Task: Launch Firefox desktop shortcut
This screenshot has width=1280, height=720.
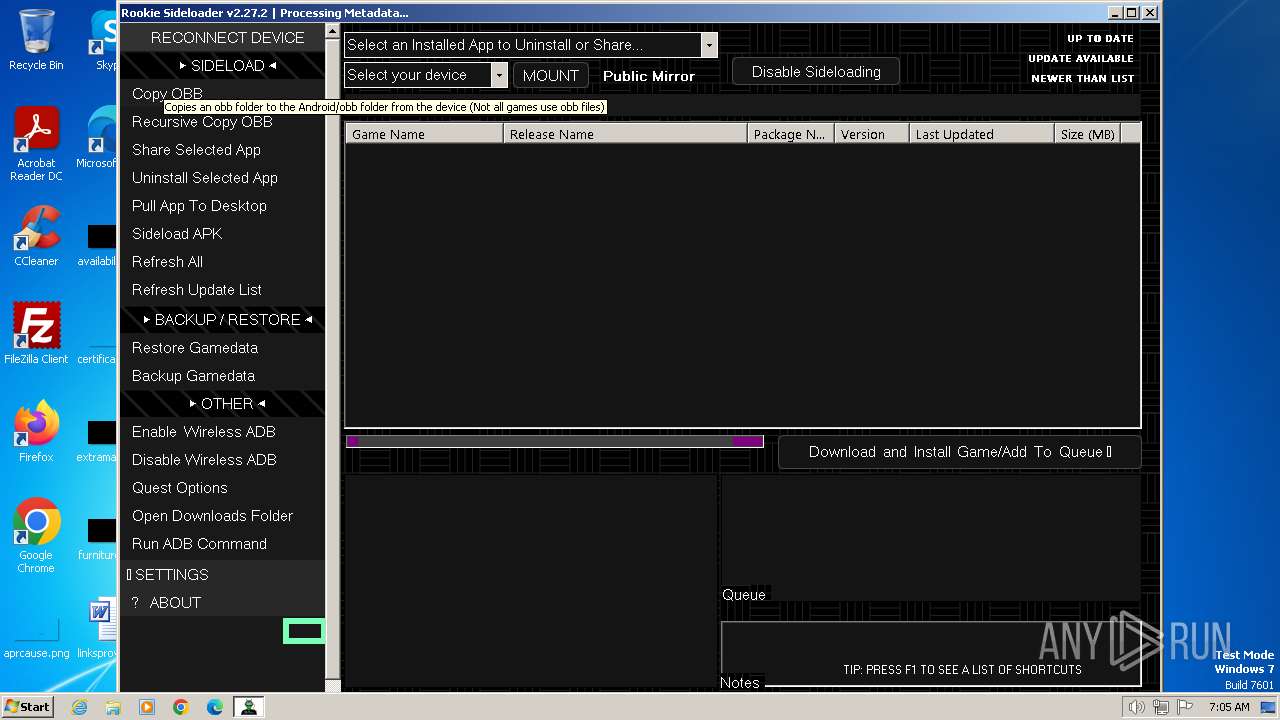Action: click(x=36, y=431)
